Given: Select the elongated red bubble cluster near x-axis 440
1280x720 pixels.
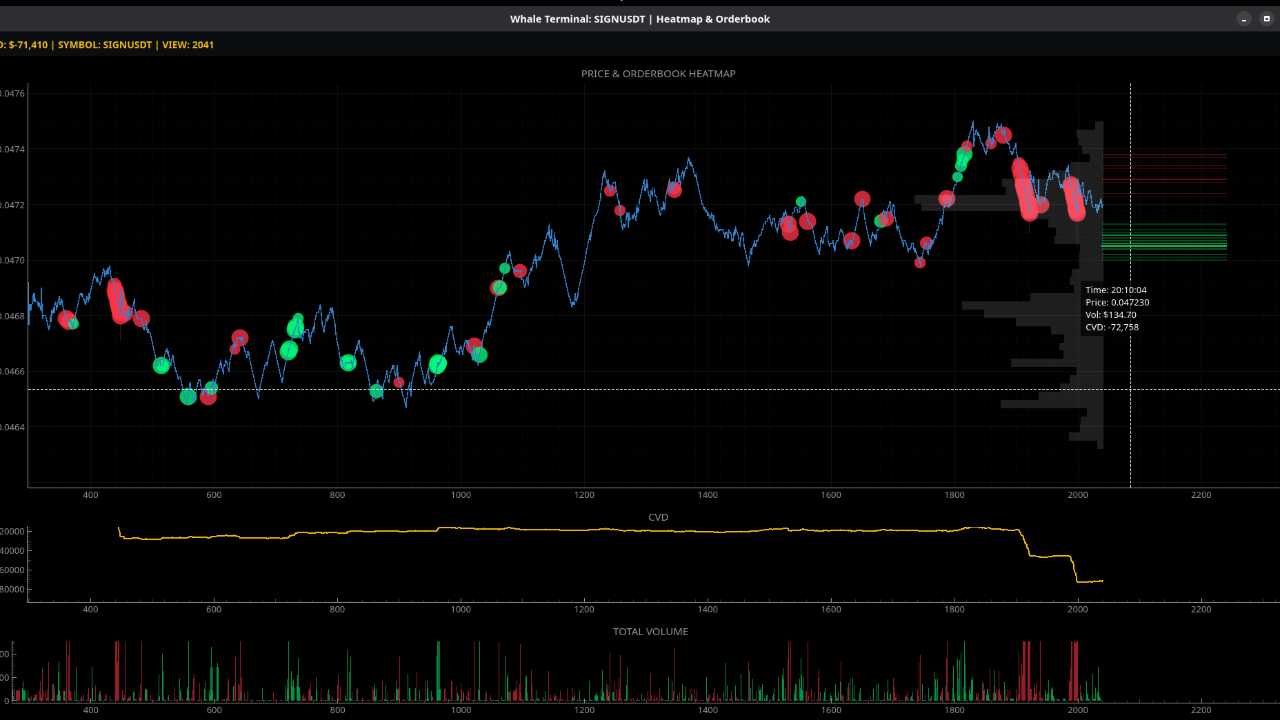Looking at the screenshot, I should tap(118, 300).
